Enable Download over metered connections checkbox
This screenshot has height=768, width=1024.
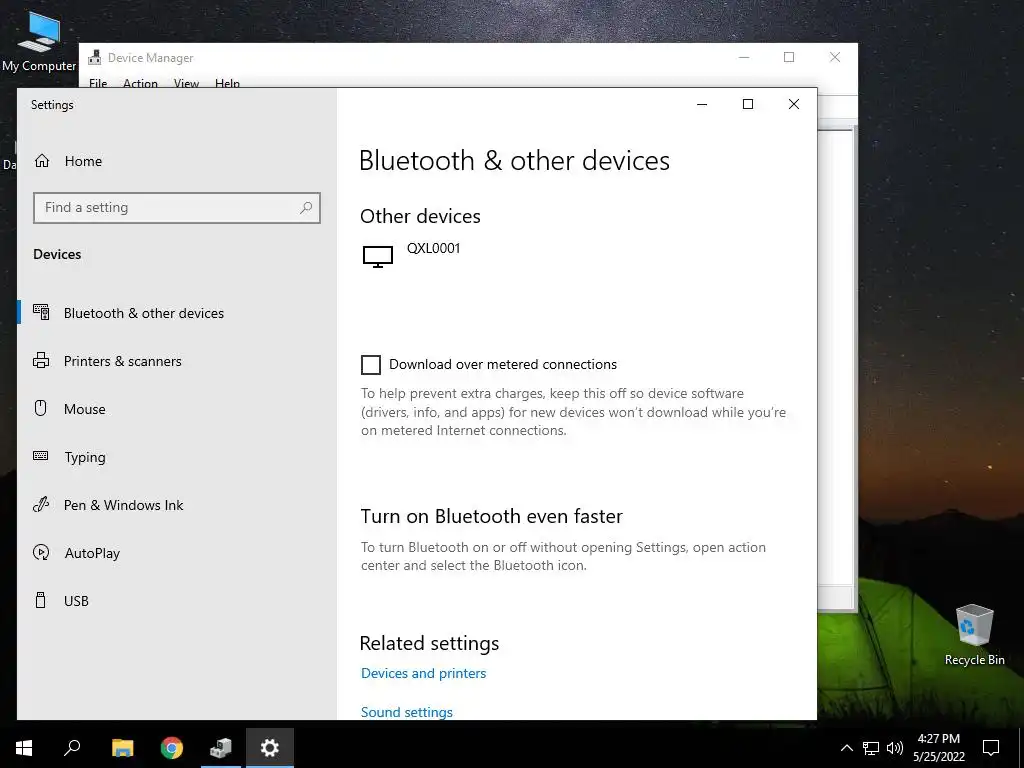coord(371,364)
